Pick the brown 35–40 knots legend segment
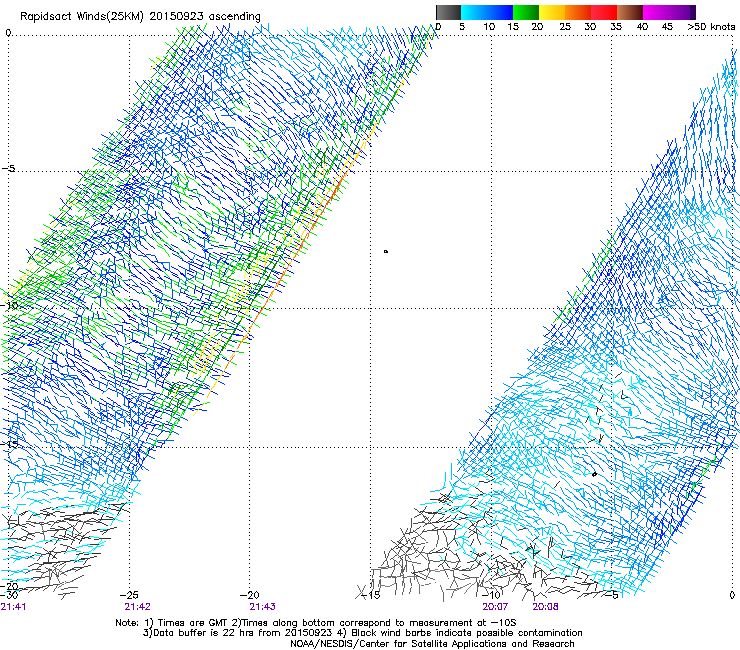The width and height of the screenshot is (740, 650). [630, 12]
